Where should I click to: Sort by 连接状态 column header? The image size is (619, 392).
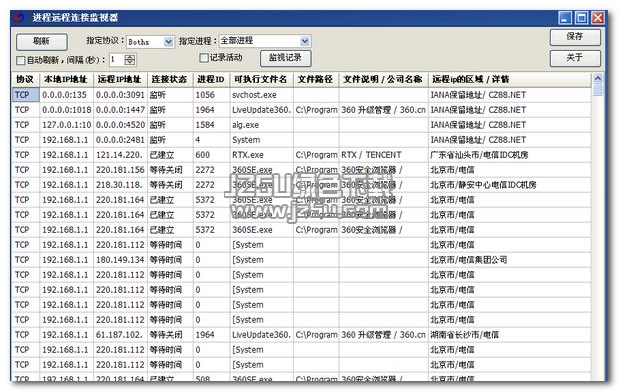coord(170,79)
